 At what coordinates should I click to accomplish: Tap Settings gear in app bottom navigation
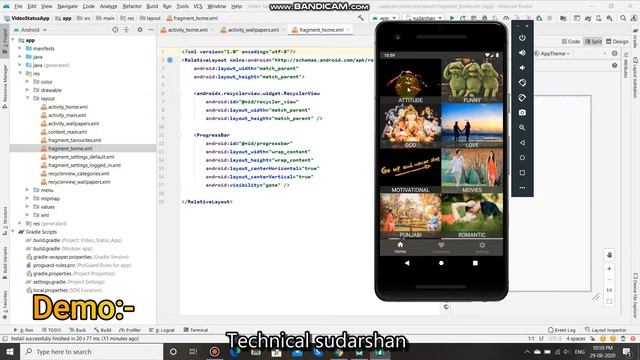(482, 247)
